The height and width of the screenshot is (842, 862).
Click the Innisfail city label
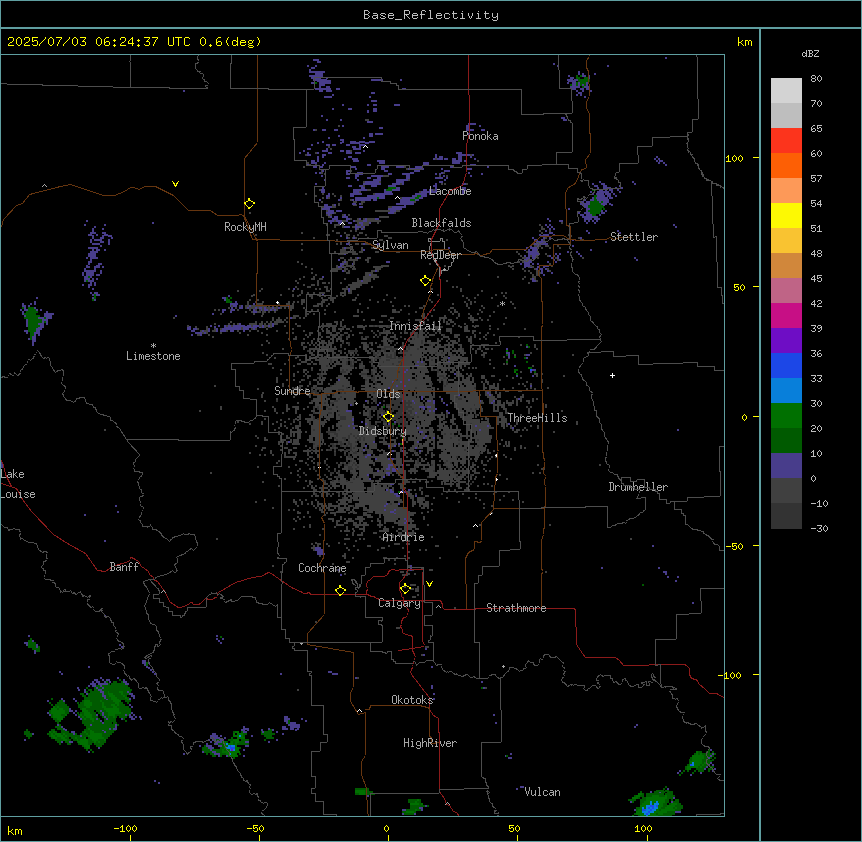click(415, 326)
